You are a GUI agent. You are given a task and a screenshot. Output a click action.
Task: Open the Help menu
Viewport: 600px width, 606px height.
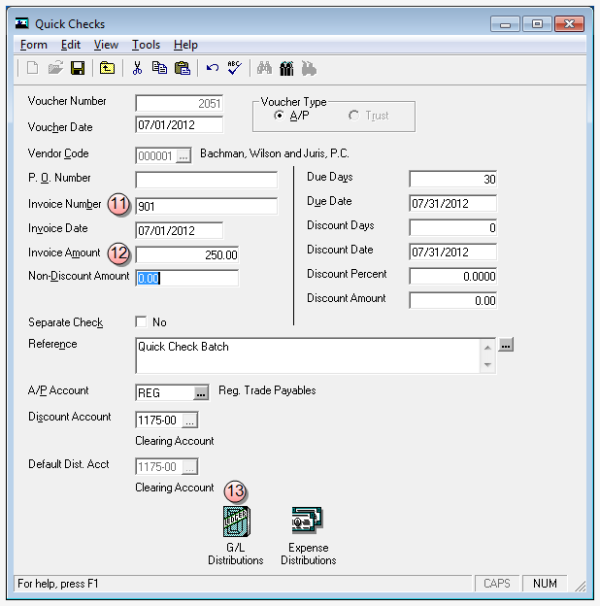coord(185,45)
